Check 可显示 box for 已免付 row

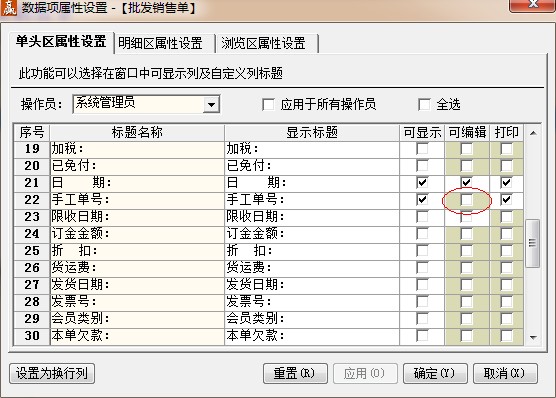(x=422, y=166)
